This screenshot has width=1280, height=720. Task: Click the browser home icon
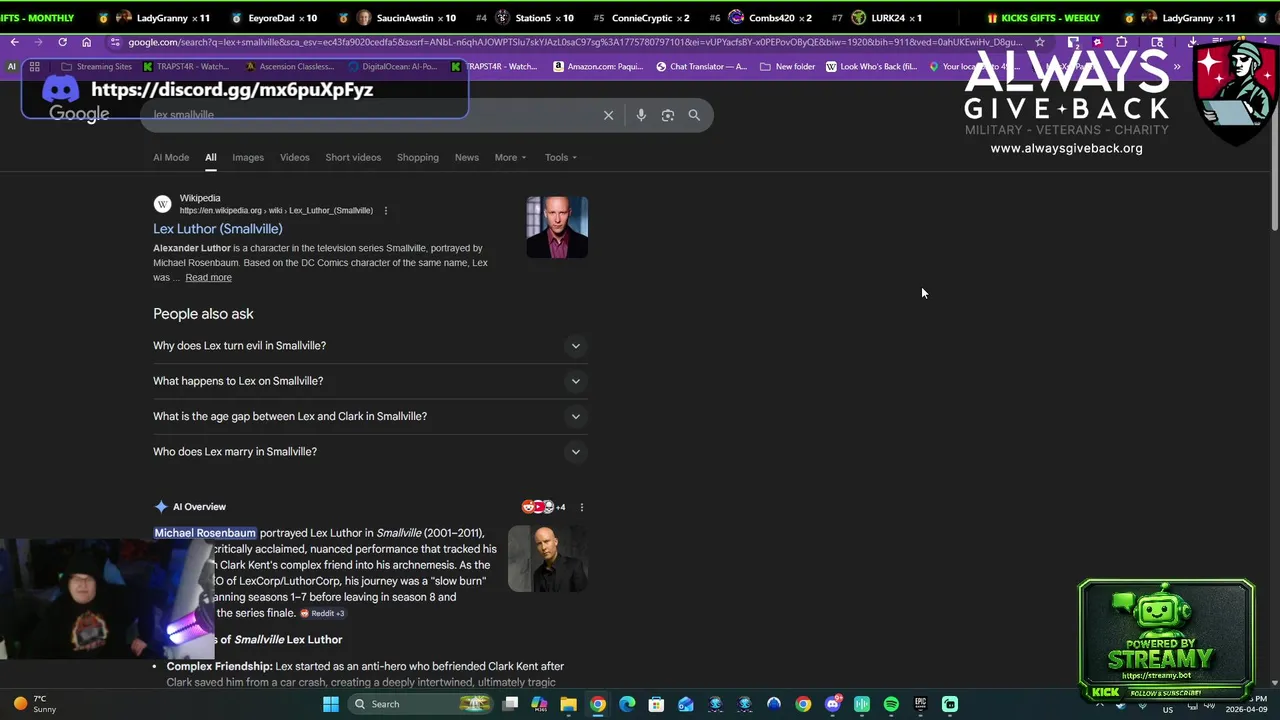(86, 42)
